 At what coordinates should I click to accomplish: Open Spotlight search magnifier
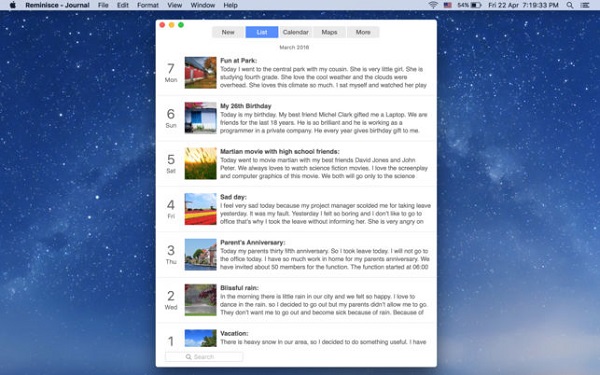pos(570,5)
